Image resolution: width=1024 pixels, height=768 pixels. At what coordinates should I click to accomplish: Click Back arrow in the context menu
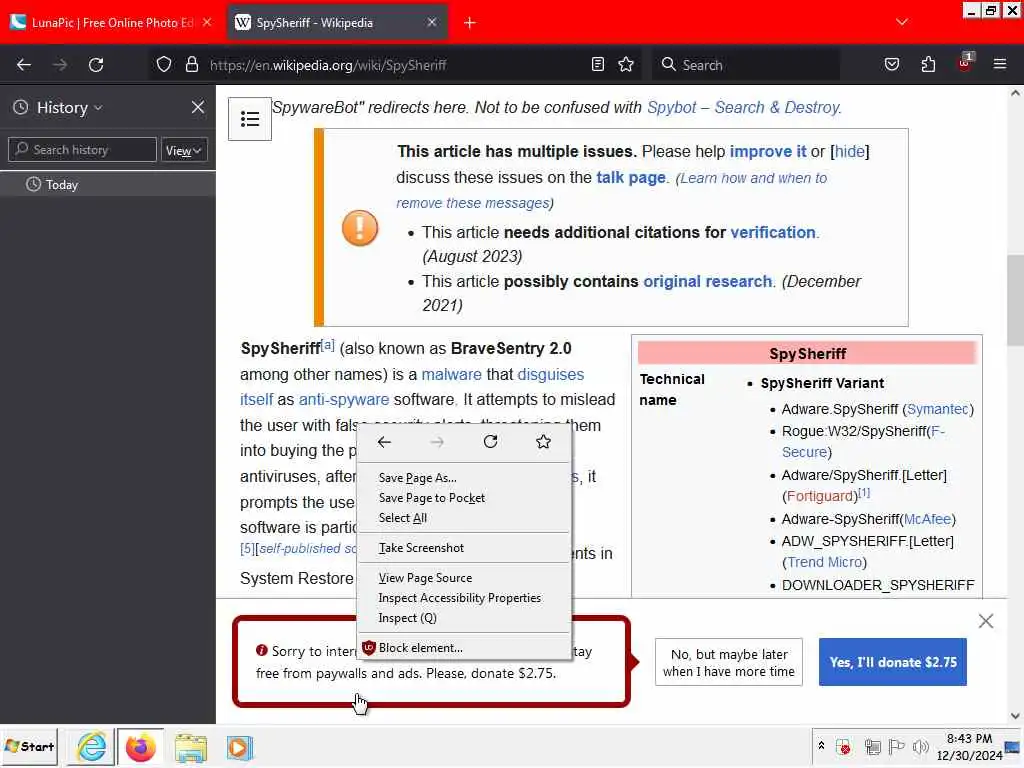pos(384,442)
